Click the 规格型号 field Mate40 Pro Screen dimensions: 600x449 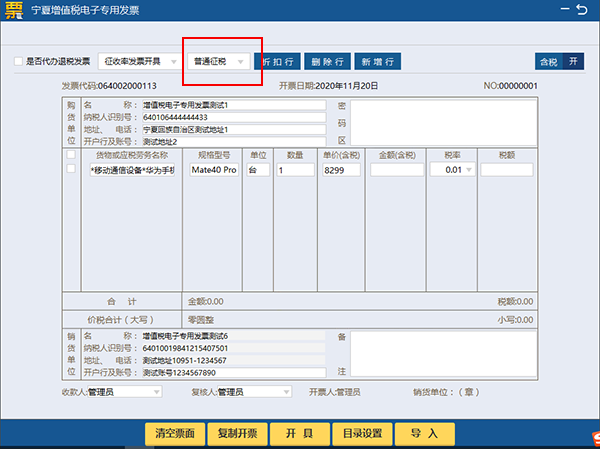[x=214, y=170]
